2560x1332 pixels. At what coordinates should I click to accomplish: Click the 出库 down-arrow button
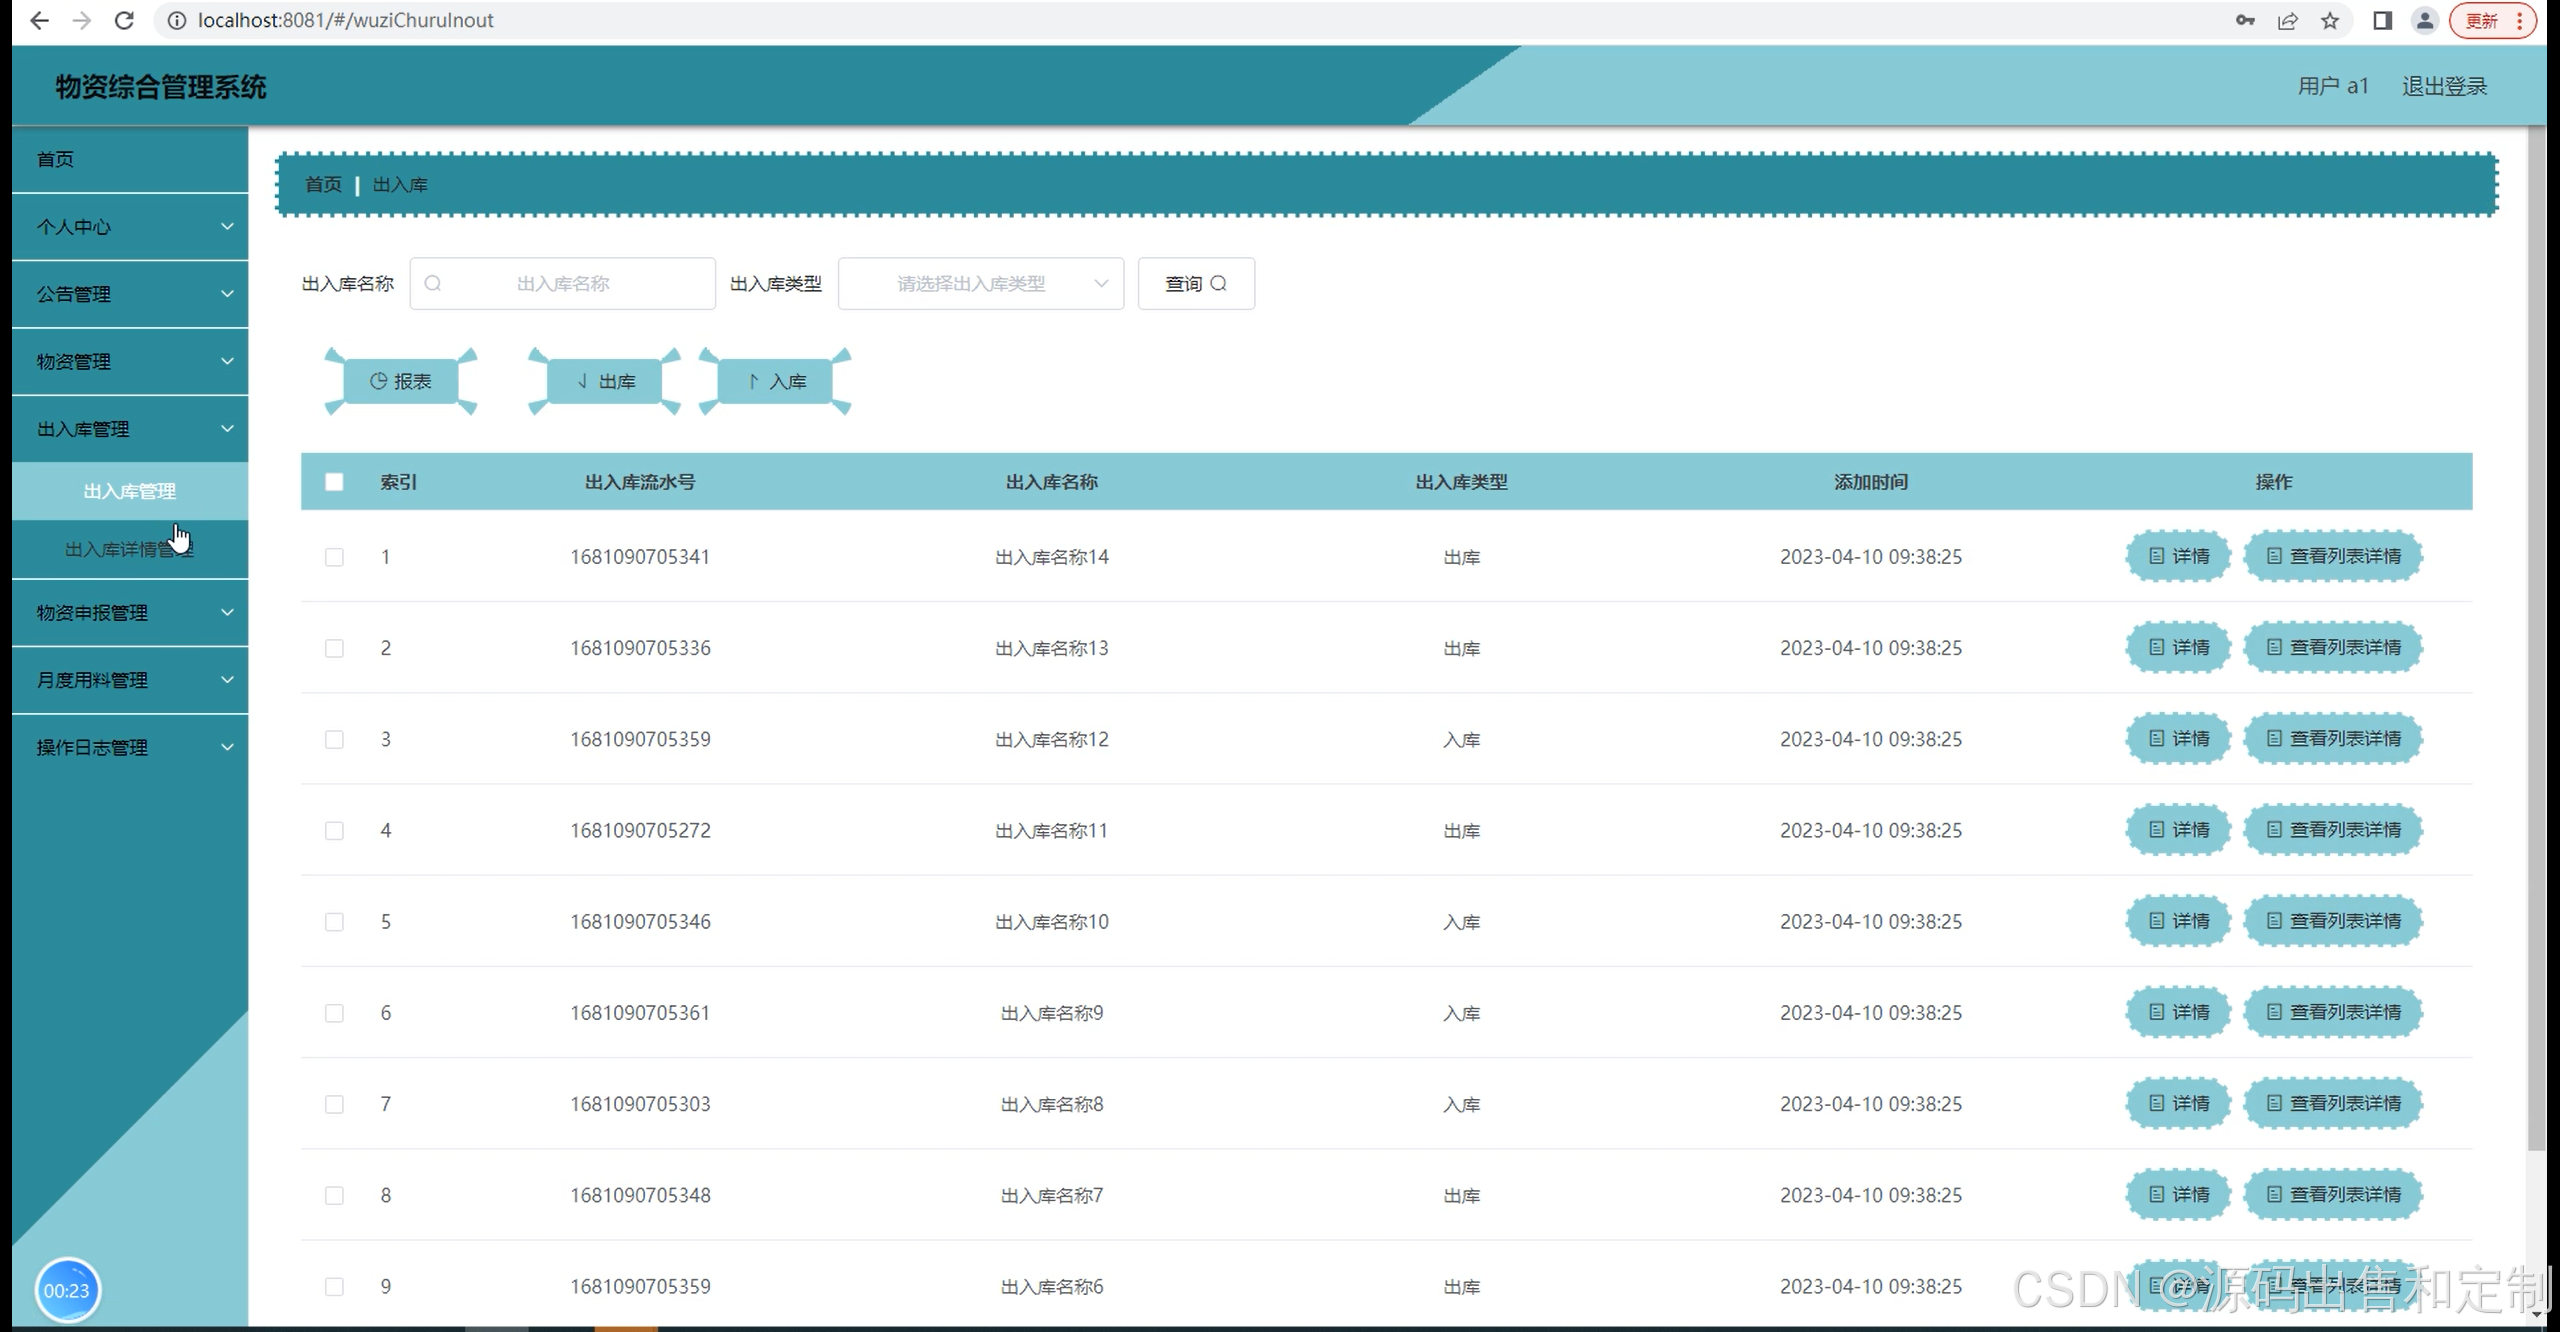coord(605,381)
